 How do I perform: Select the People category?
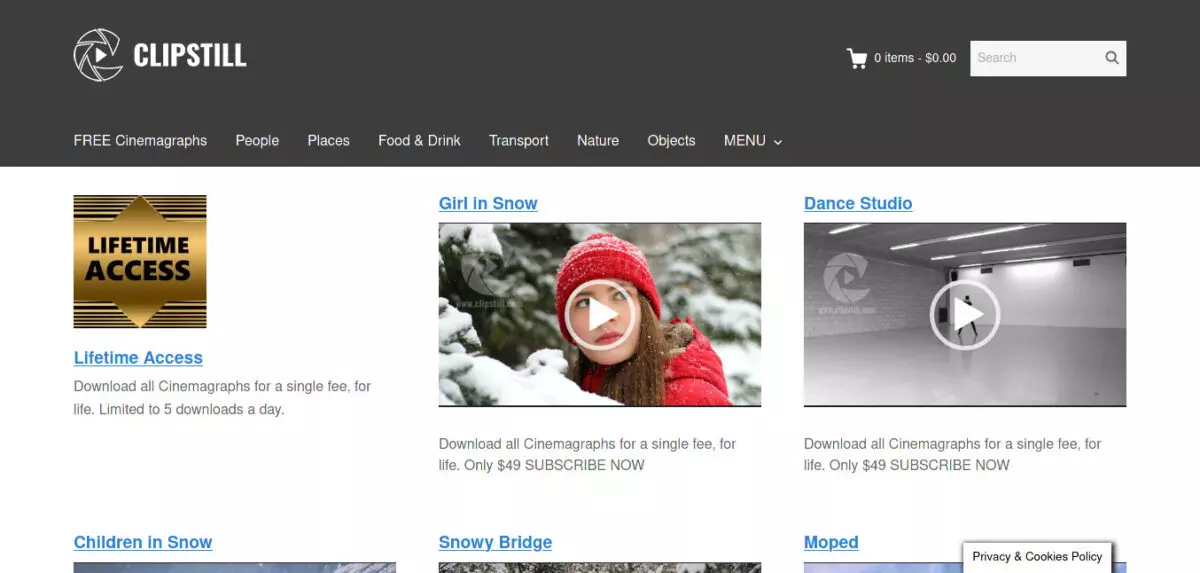[x=257, y=141]
